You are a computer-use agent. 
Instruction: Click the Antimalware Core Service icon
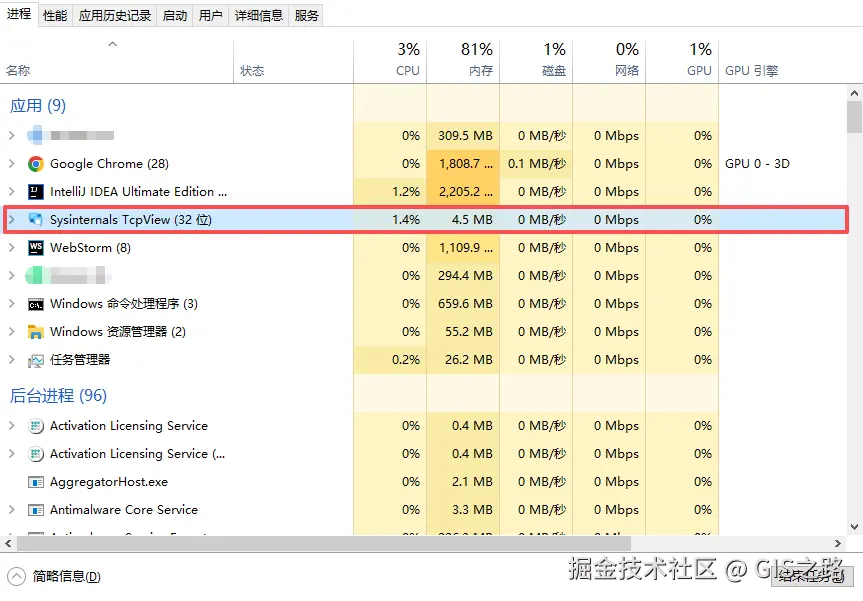click(x=36, y=511)
